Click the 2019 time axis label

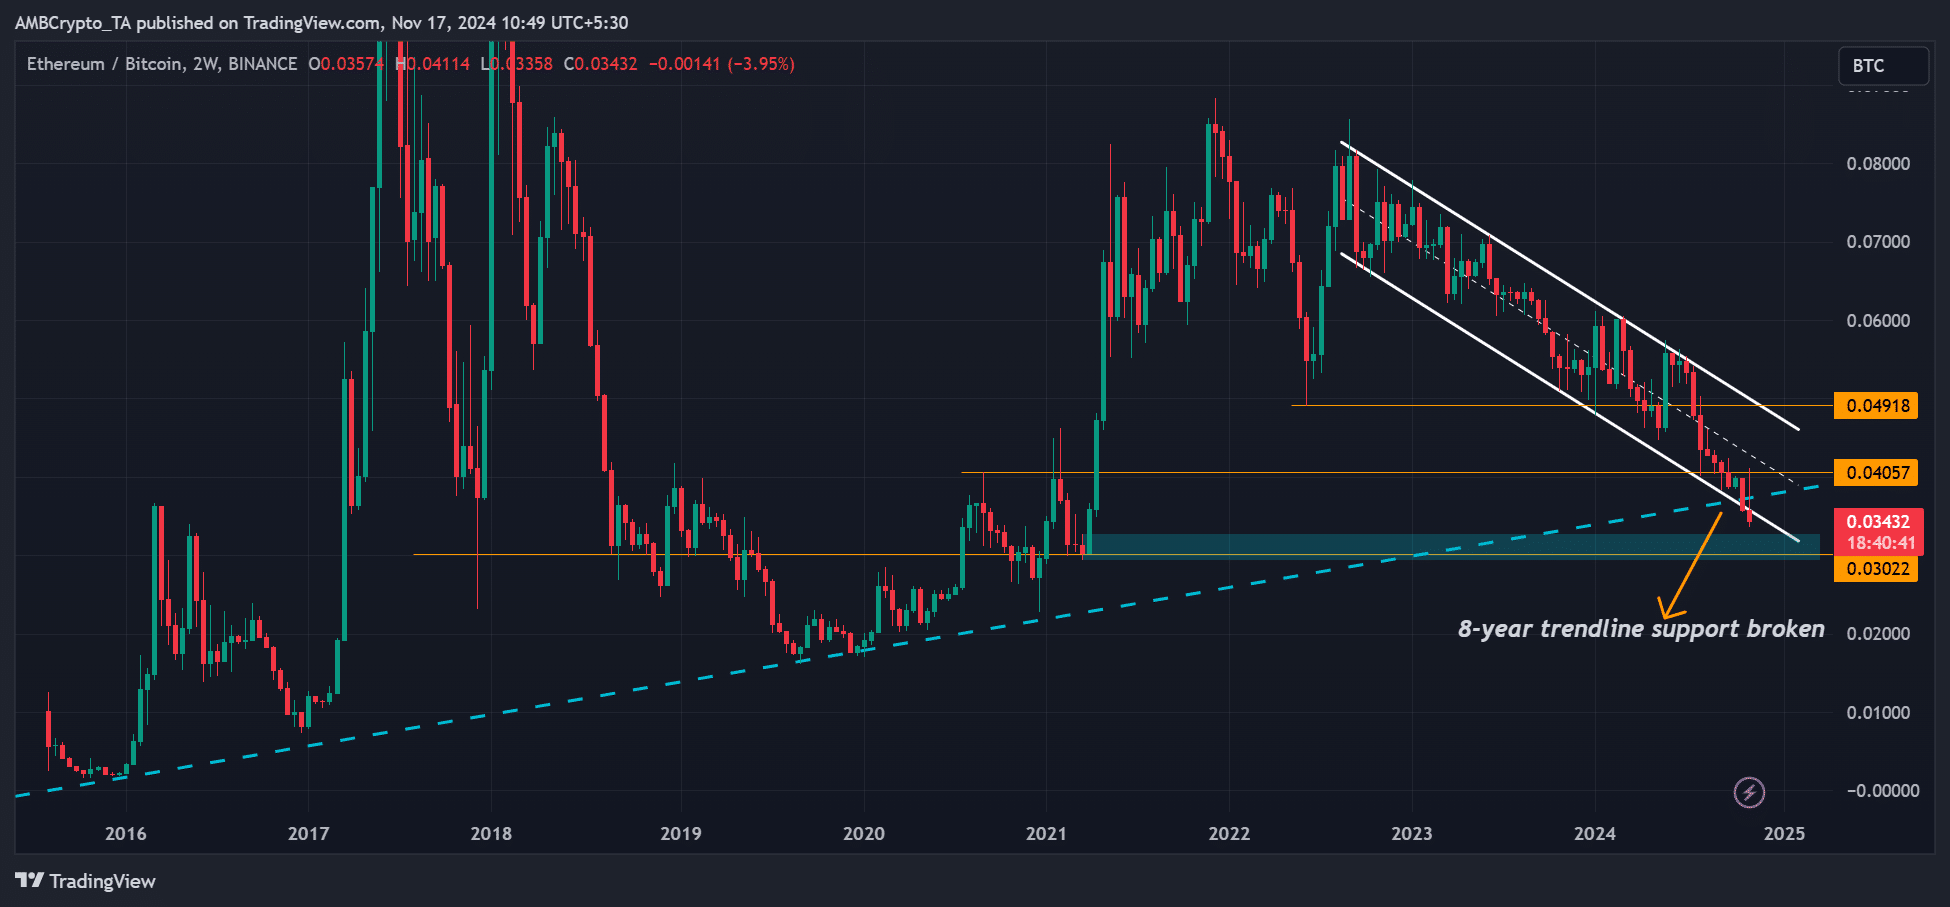(x=681, y=834)
